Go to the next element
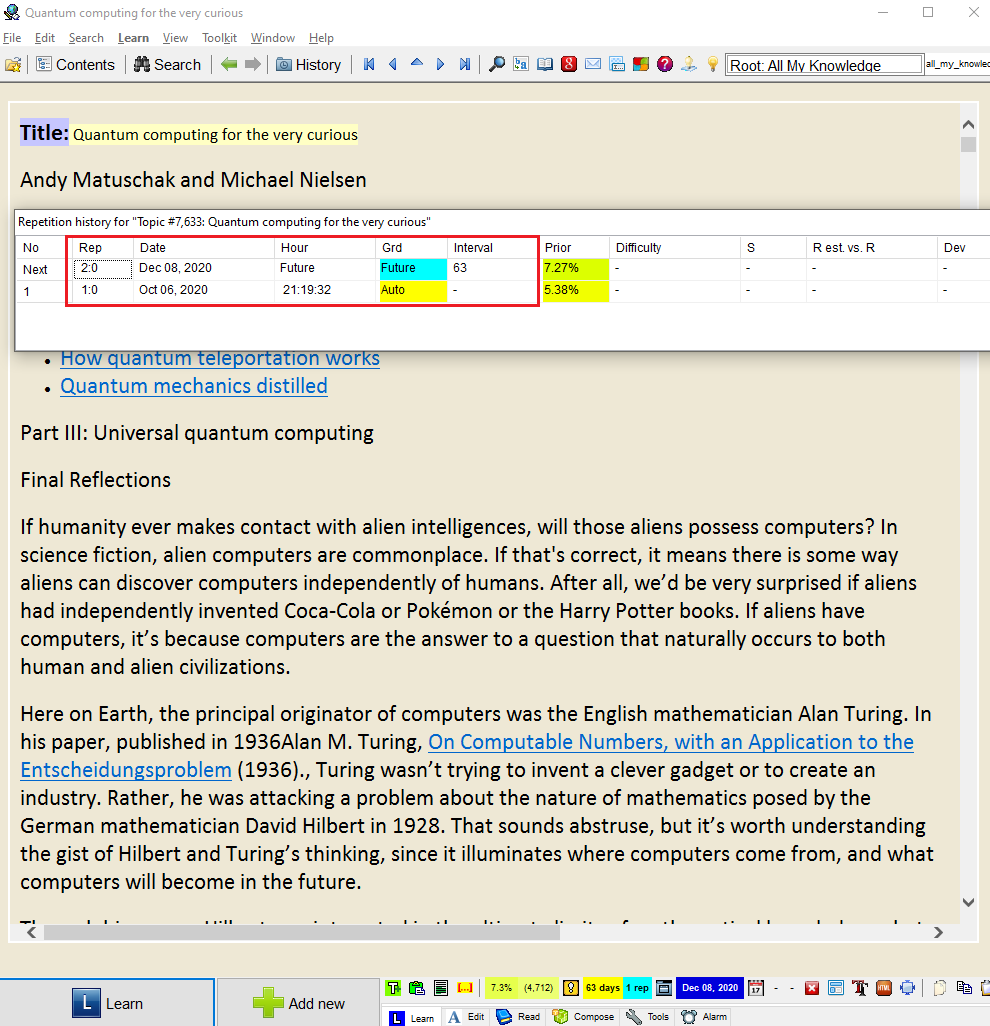Image resolution: width=990 pixels, height=1026 pixels. (x=440, y=64)
